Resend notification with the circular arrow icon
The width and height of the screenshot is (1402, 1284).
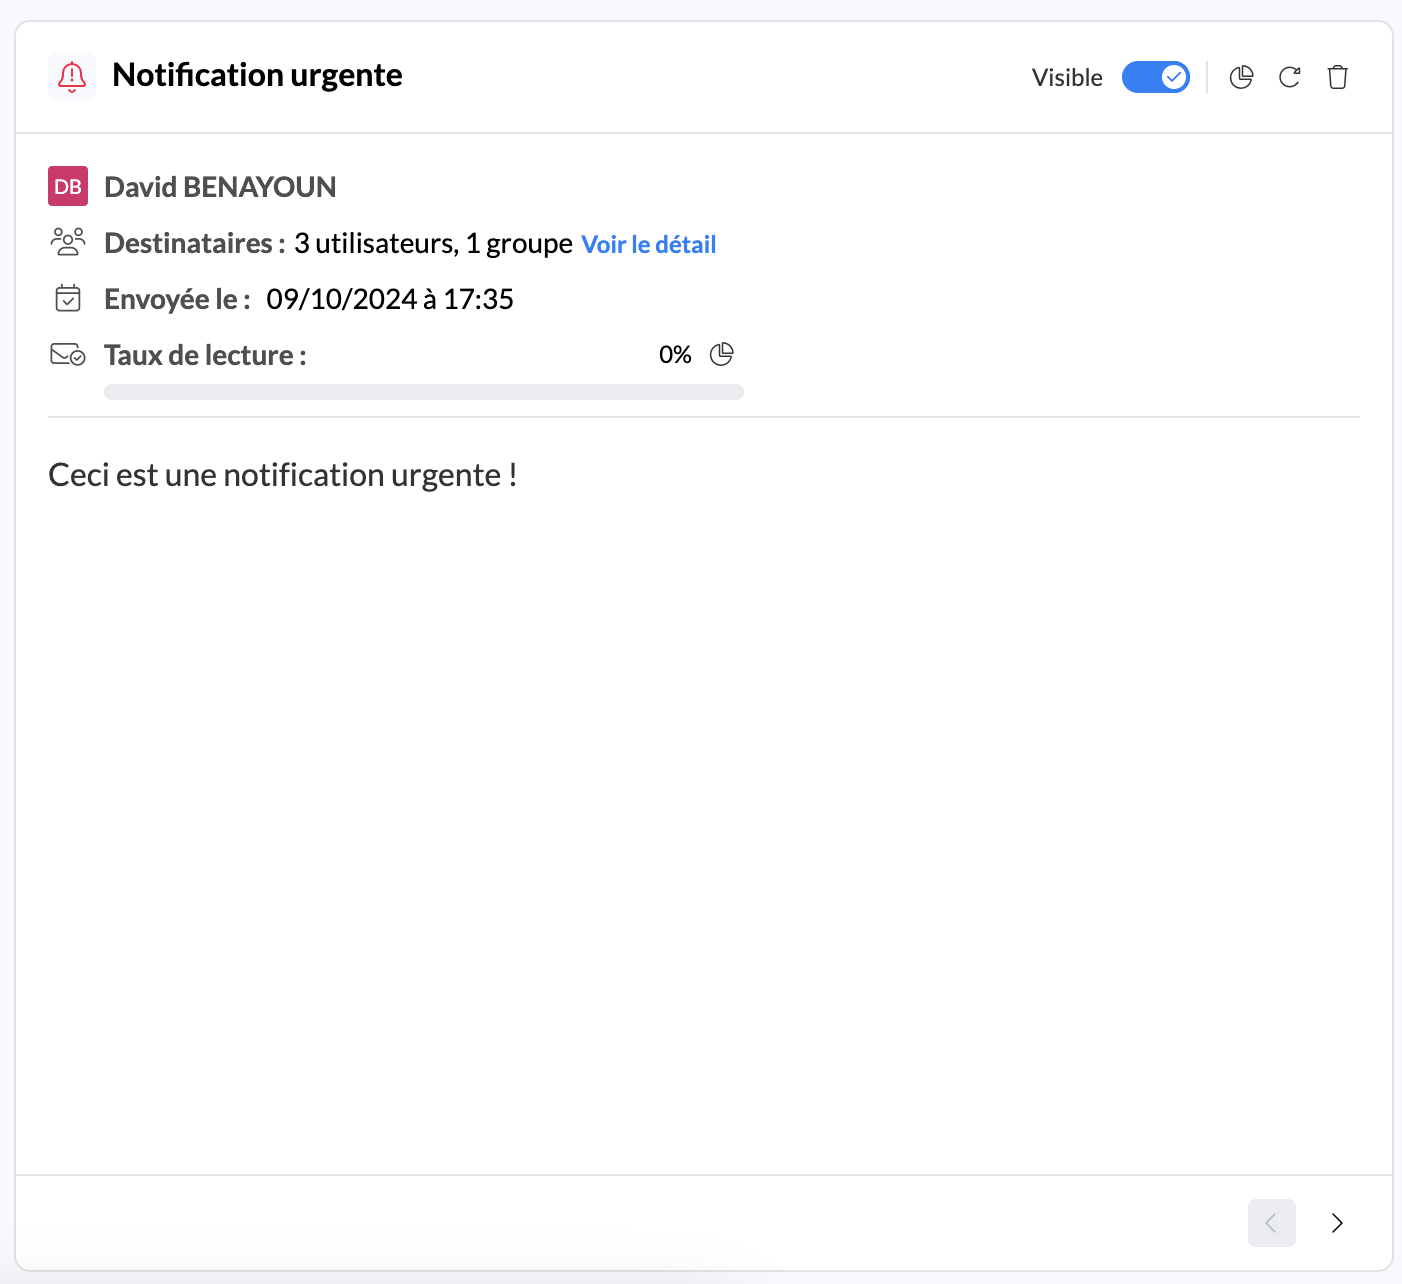click(x=1289, y=77)
